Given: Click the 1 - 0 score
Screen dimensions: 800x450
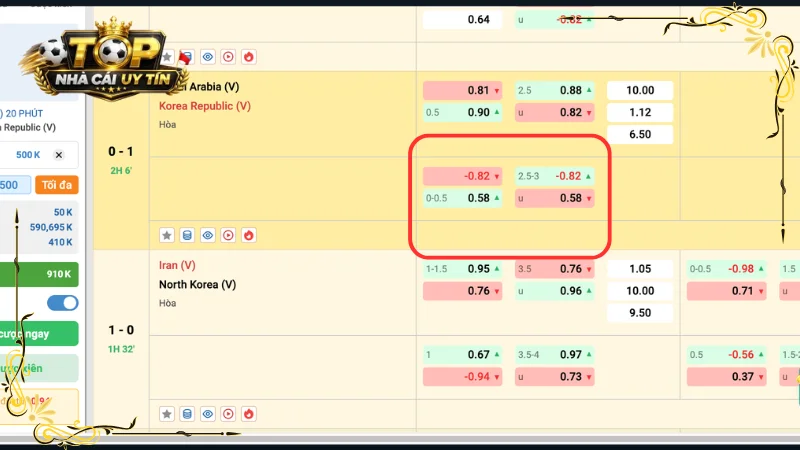Looking at the screenshot, I should (x=121, y=330).
